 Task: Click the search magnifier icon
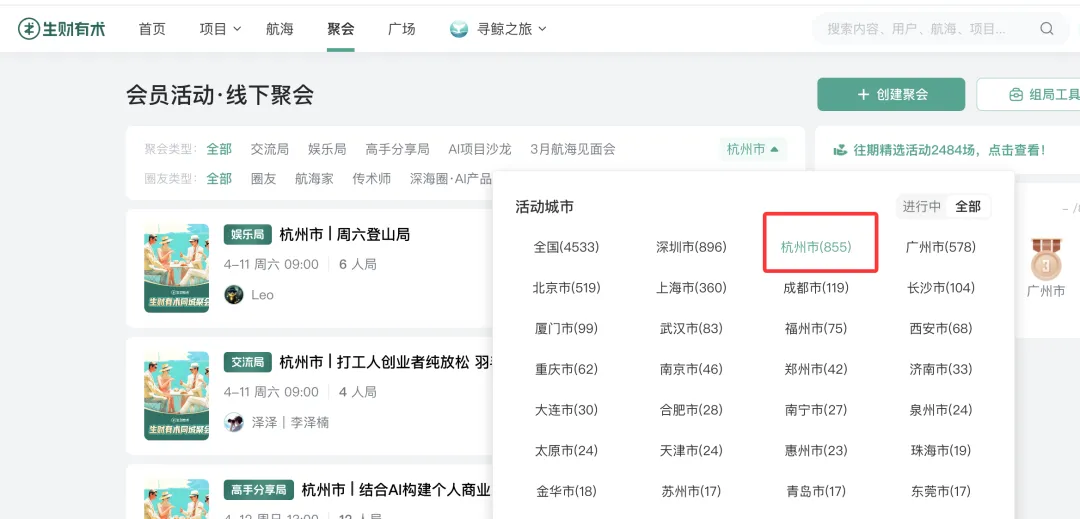point(1046,29)
